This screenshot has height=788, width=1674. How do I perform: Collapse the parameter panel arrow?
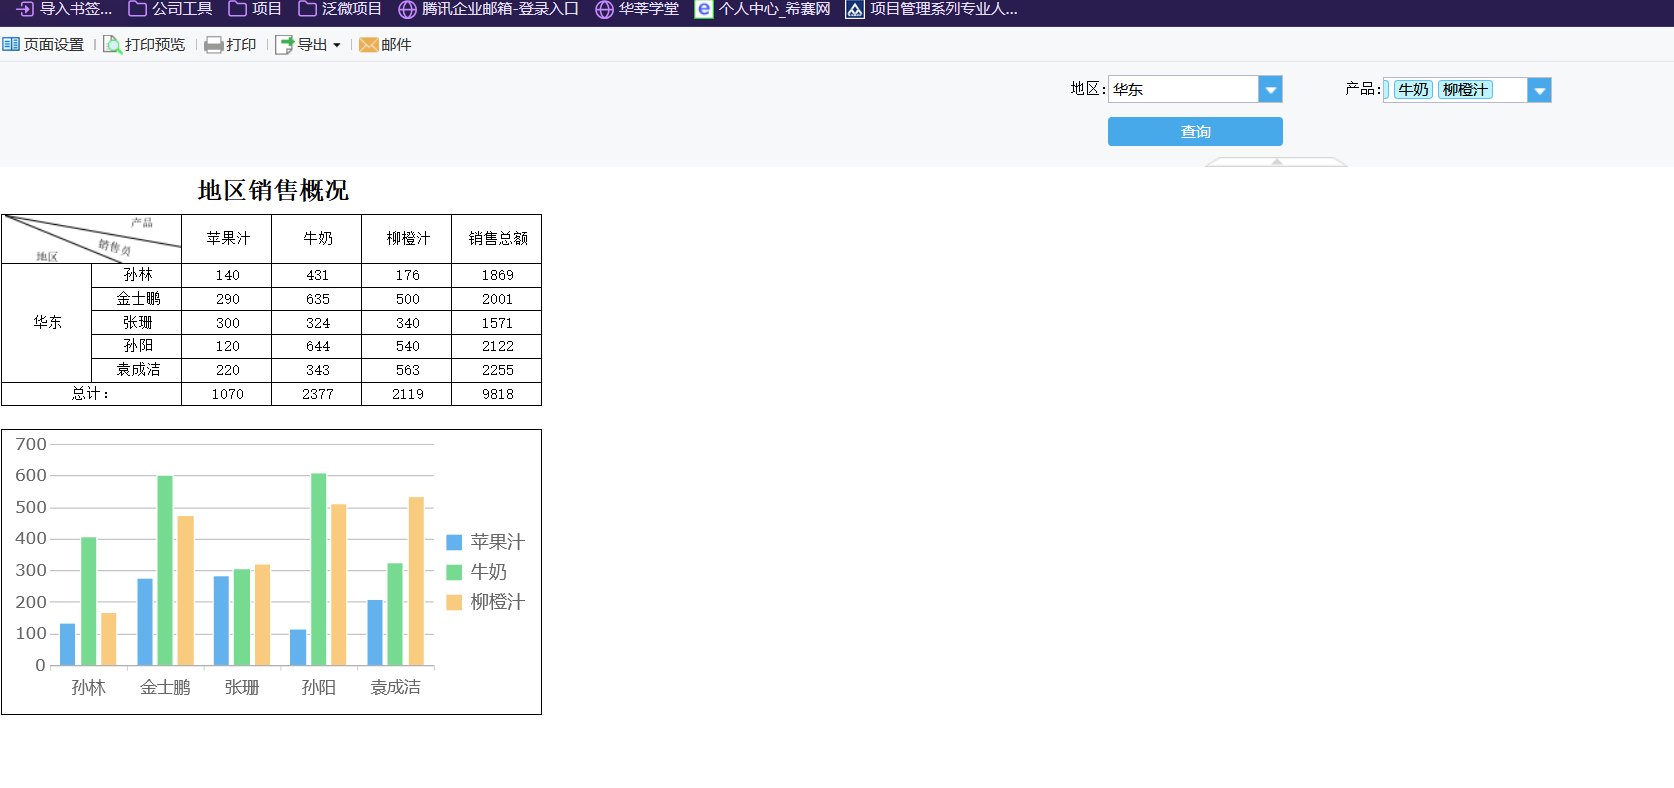click(x=1277, y=161)
